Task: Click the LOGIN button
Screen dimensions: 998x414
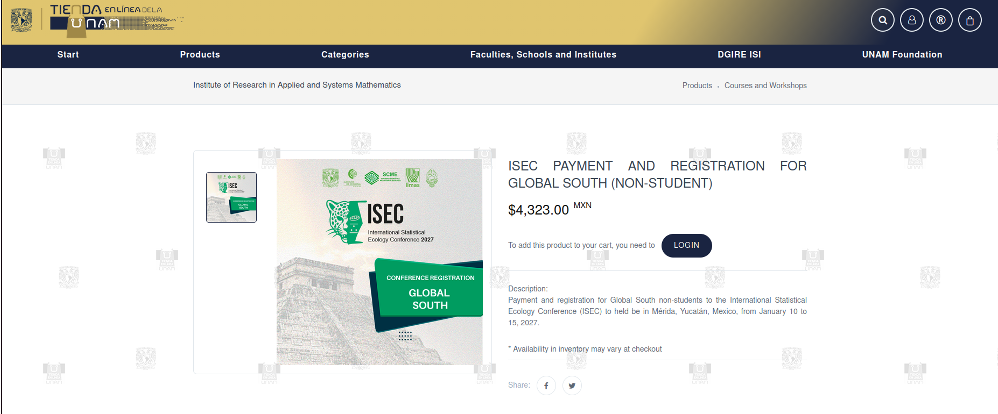Action: pyautogui.click(x=687, y=245)
